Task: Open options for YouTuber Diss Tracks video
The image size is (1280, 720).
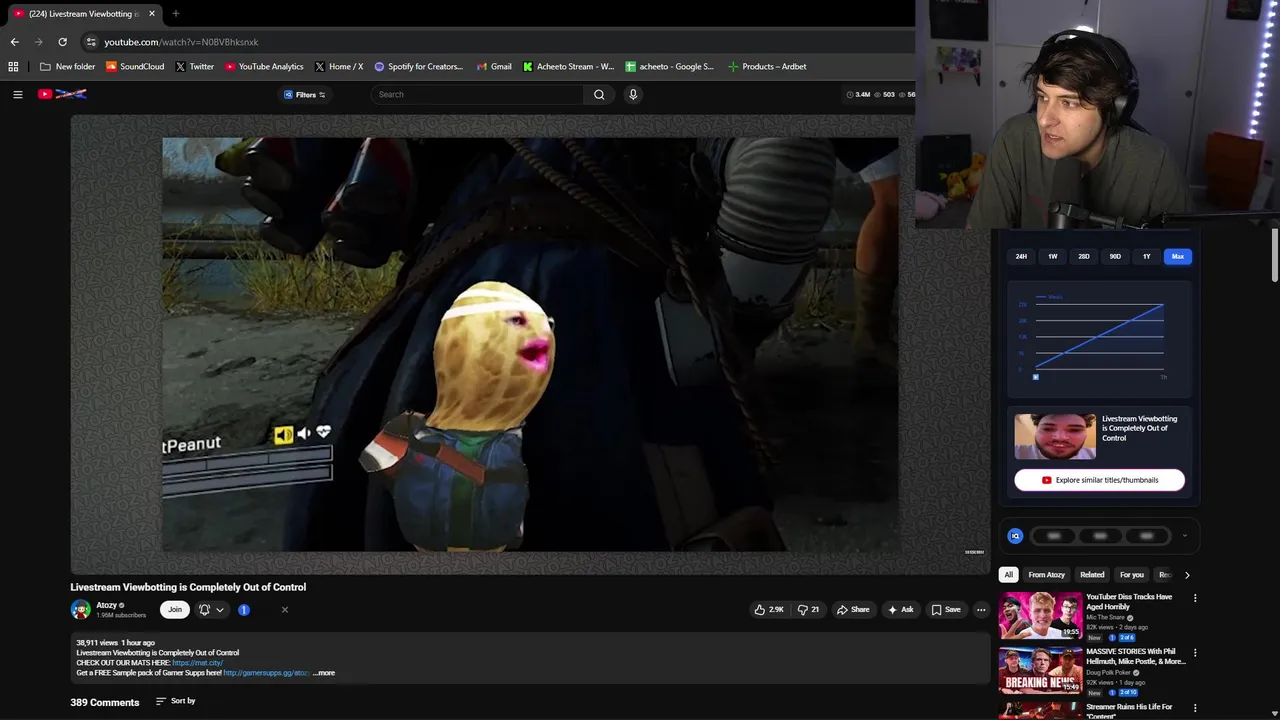Action: pos(1194,598)
